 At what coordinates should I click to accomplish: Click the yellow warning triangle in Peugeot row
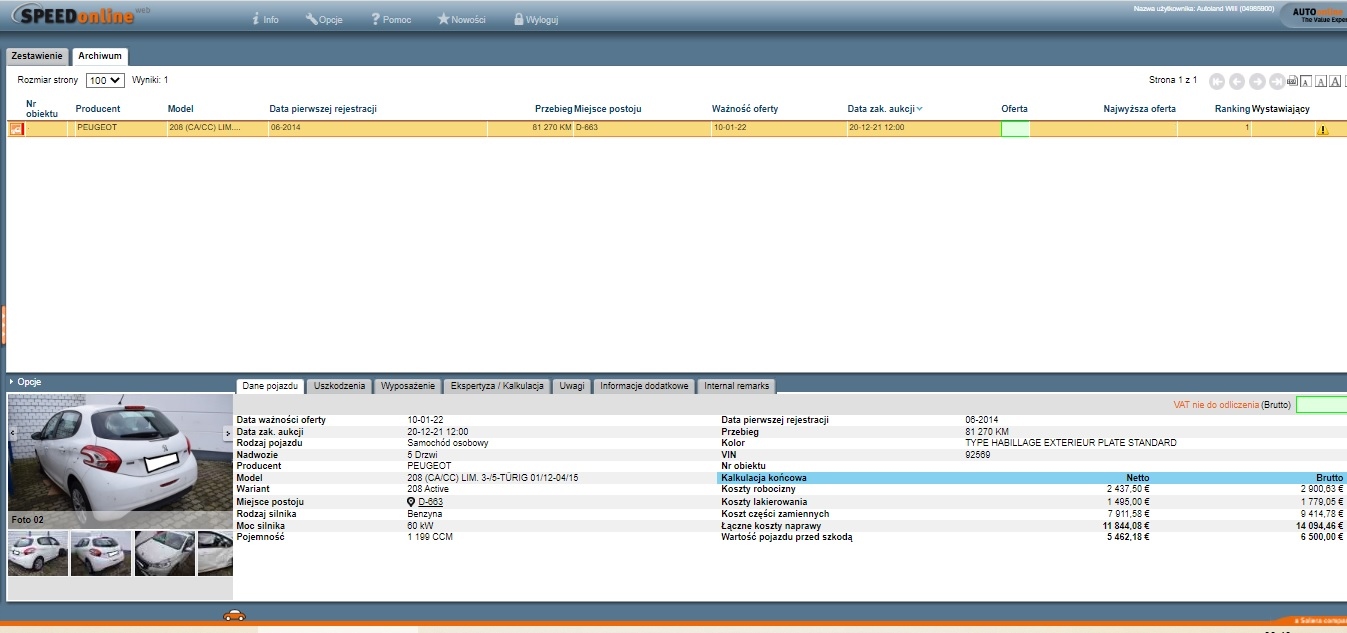point(1322,130)
